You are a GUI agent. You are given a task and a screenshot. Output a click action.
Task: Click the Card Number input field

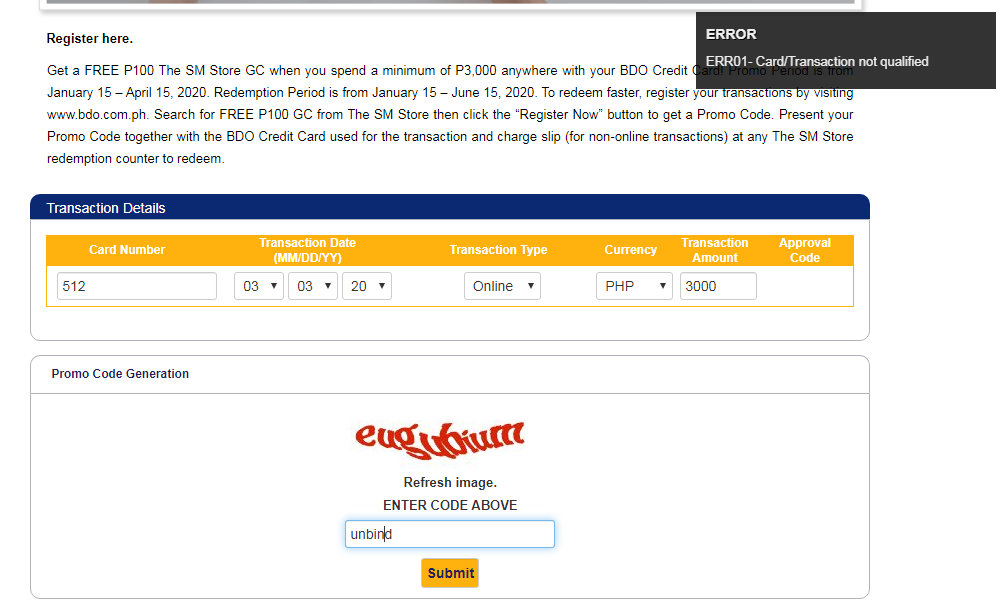click(137, 286)
